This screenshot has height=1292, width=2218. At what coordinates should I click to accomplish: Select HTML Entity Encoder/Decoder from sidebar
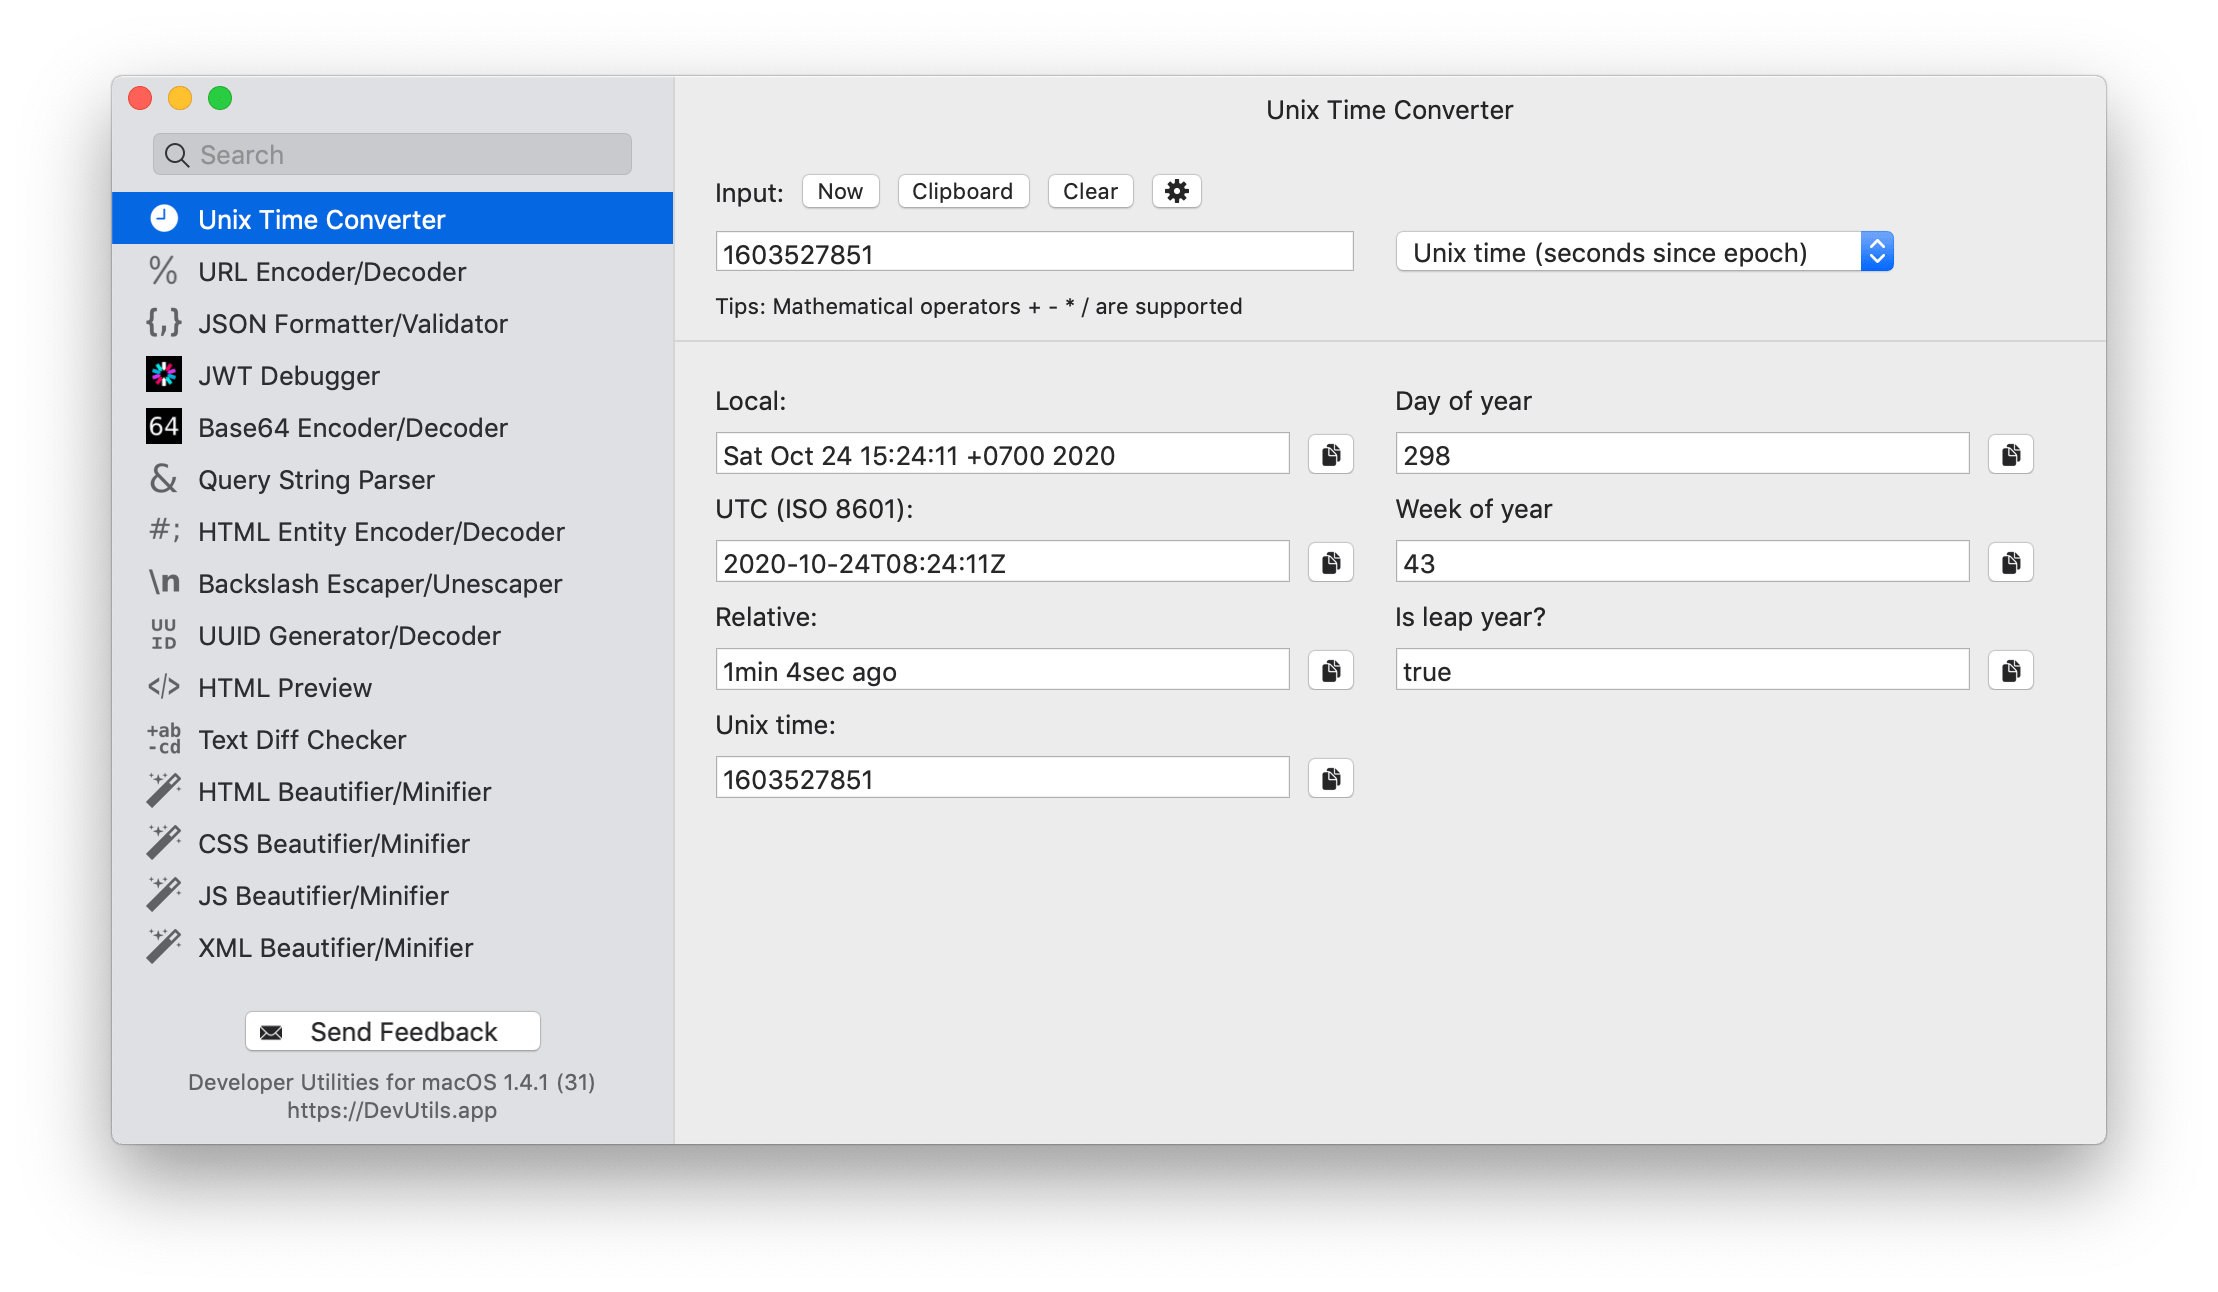coord(380,531)
